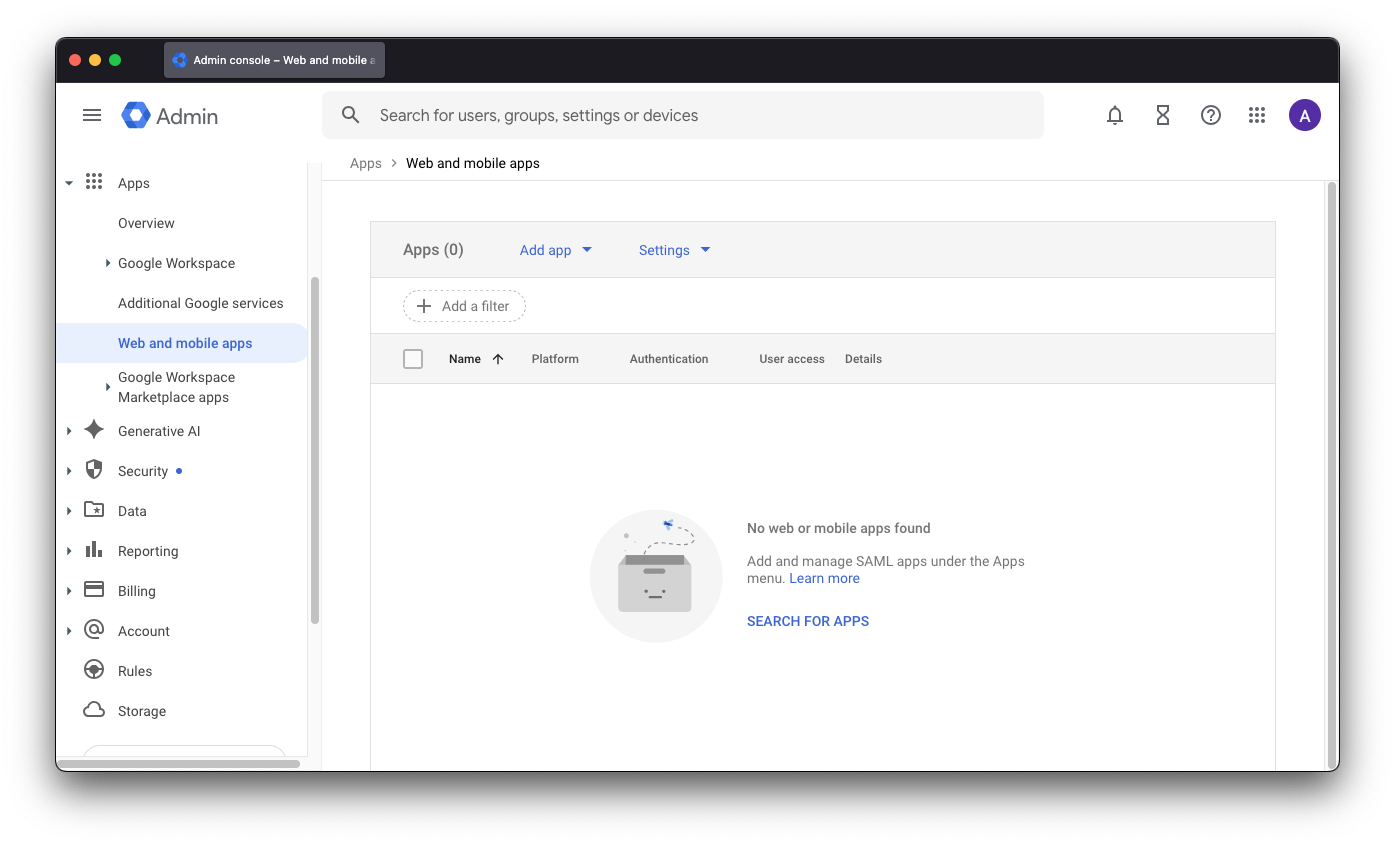Click the Storage cloud icon
Screen dimensions: 1395x845
click(x=93, y=710)
